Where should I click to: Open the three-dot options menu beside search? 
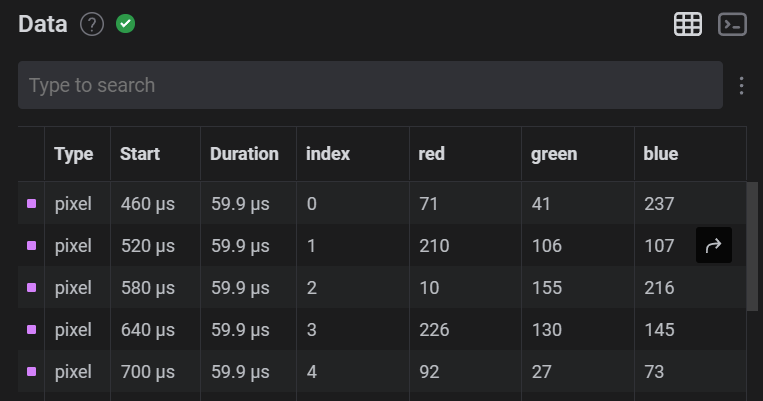(741, 86)
